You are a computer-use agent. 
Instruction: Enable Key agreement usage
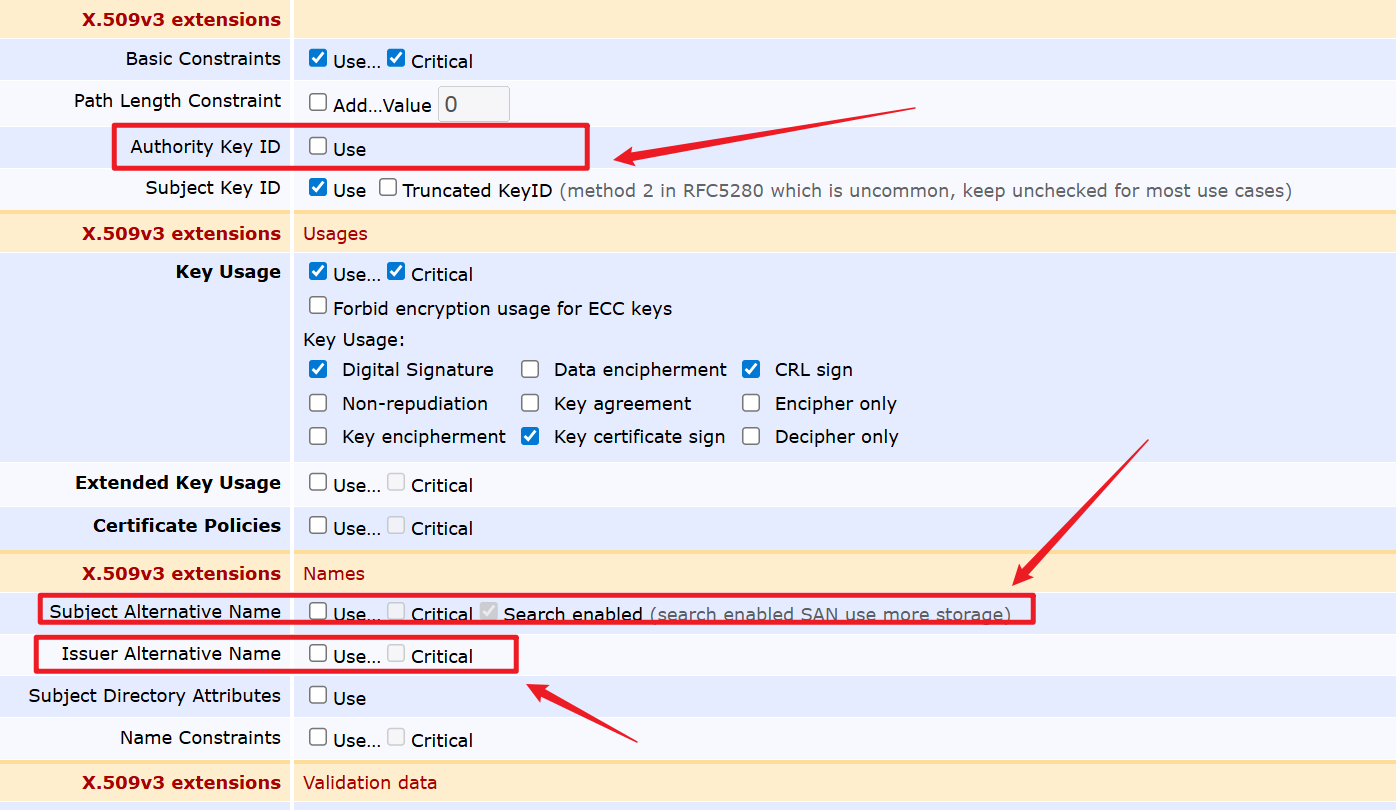click(530, 403)
